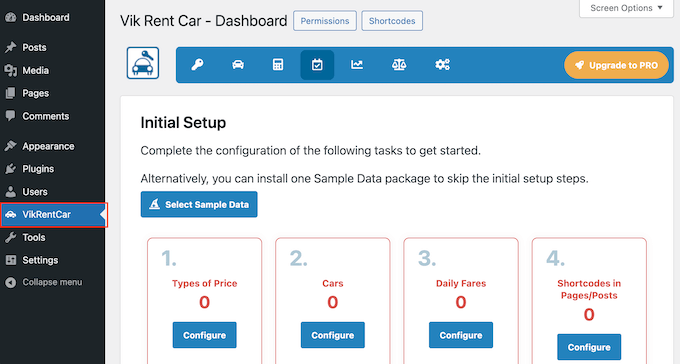Configure Shortcodes in Pages/Posts step
The height and width of the screenshot is (364, 680).
pos(589,347)
